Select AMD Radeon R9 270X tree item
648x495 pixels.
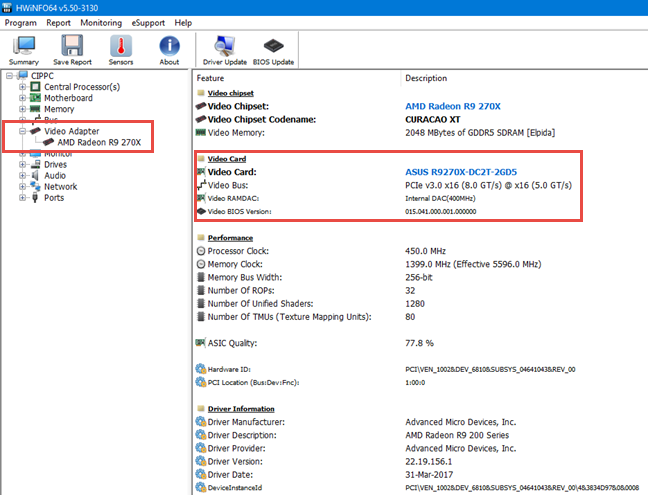point(99,142)
